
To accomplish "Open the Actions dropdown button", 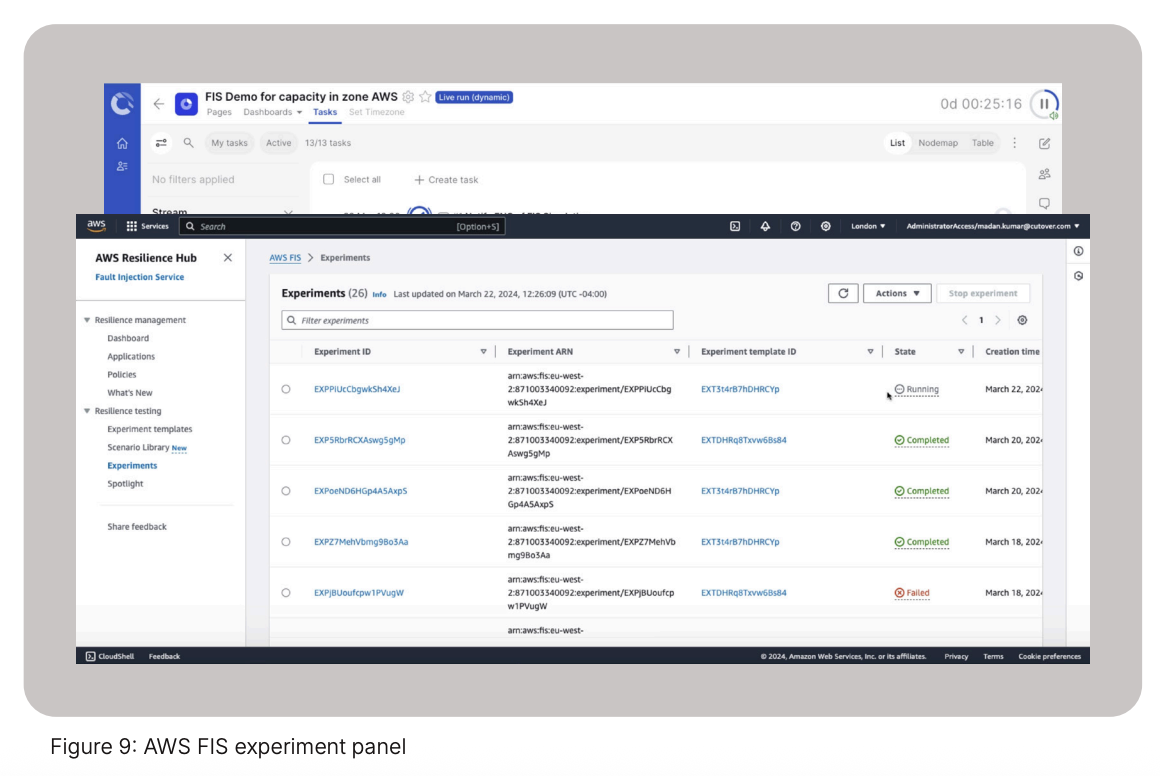I will (x=897, y=294).
